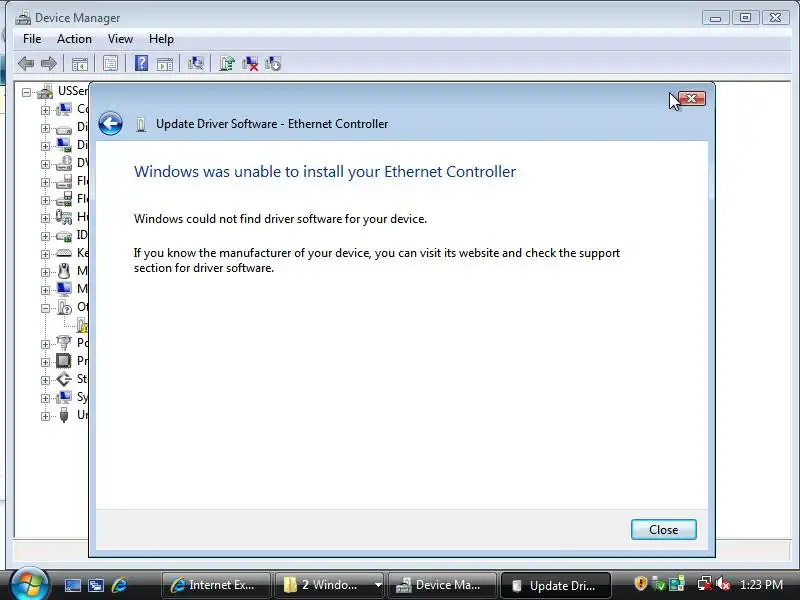The width and height of the screenshot is (800, 600).
Task: Expand the Processors node
Action: coord(45,362)
